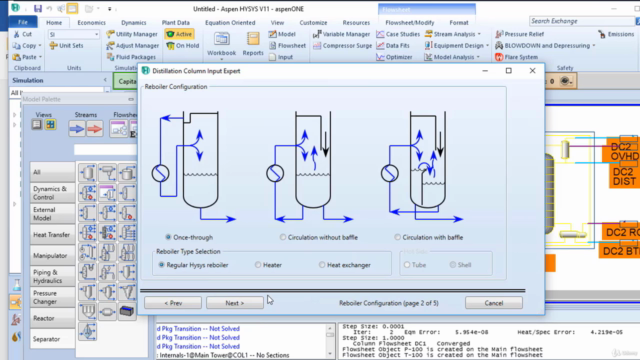Select Pressure Changer palette category
Screen dimensions: 640x360
[52, 297]
